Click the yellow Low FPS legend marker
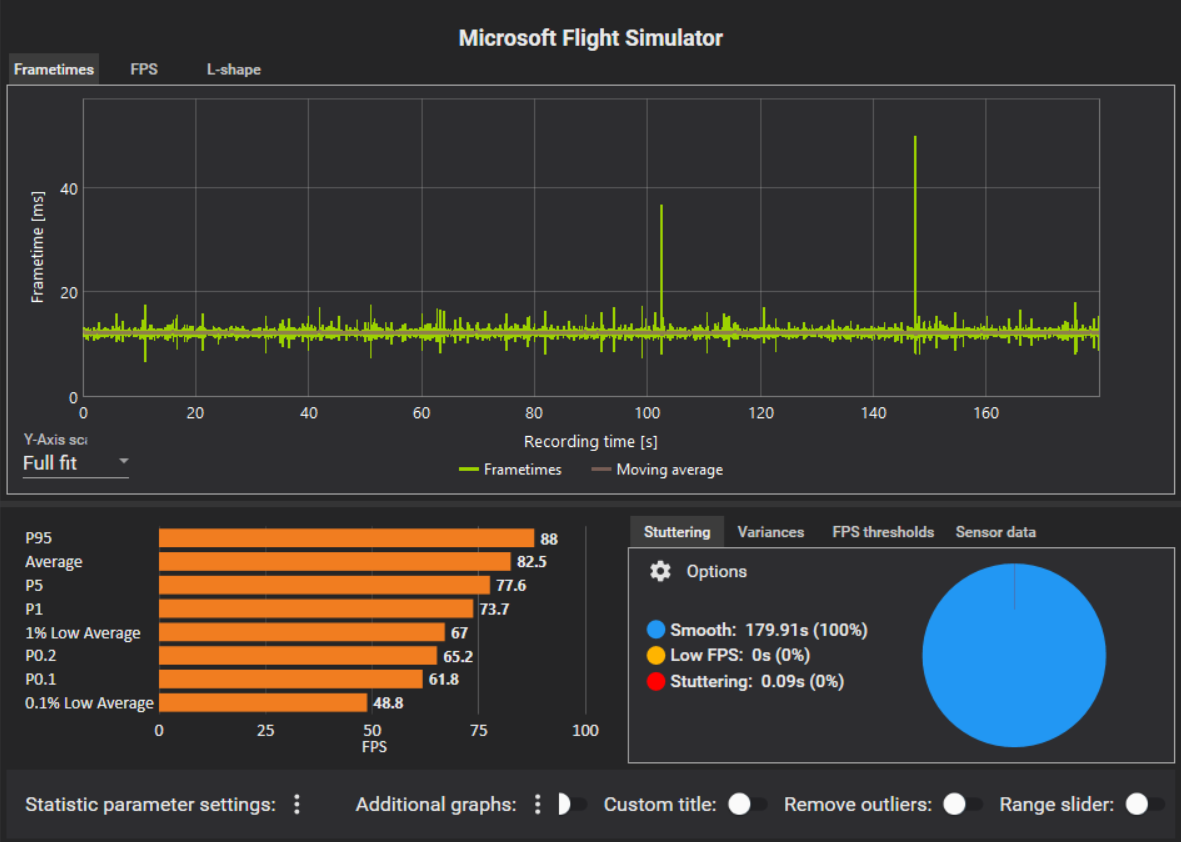 coord(654,653)
